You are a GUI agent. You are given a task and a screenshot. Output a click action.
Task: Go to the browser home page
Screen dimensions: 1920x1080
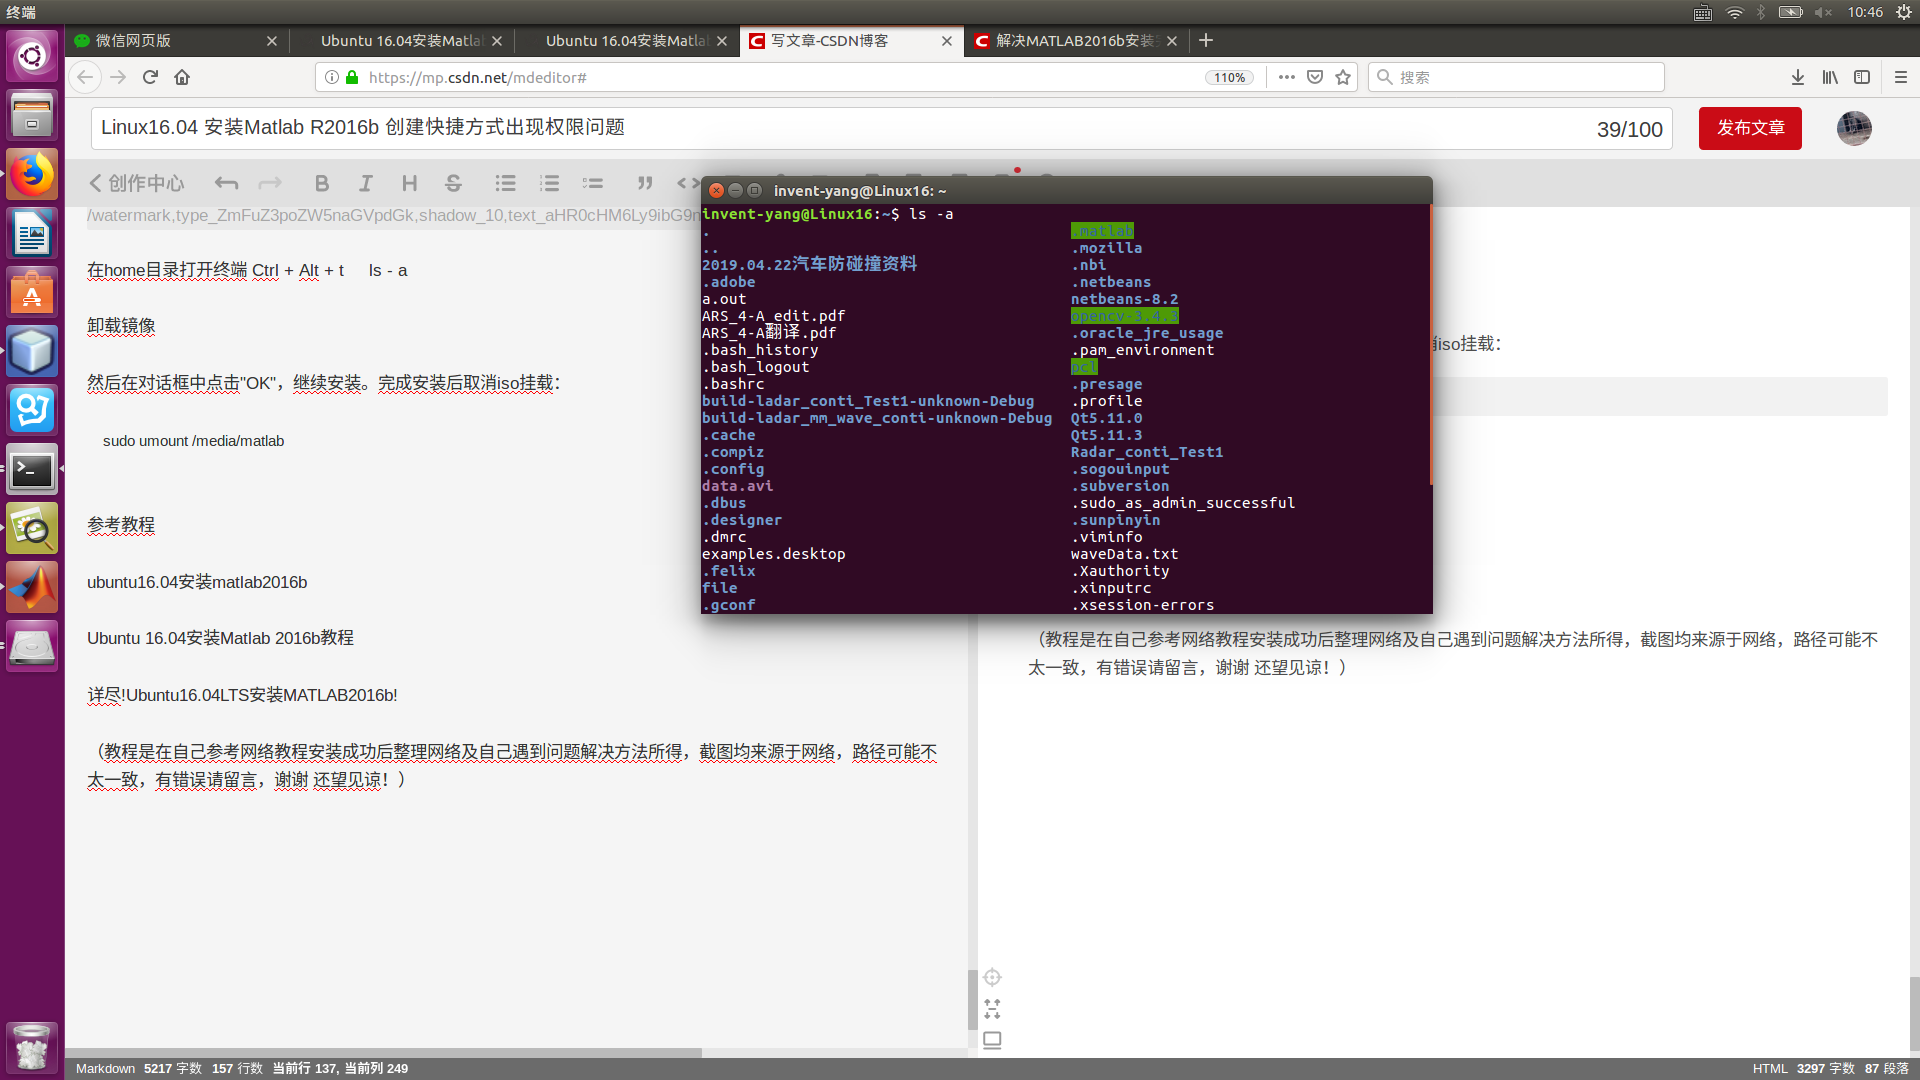coord(182,77)
